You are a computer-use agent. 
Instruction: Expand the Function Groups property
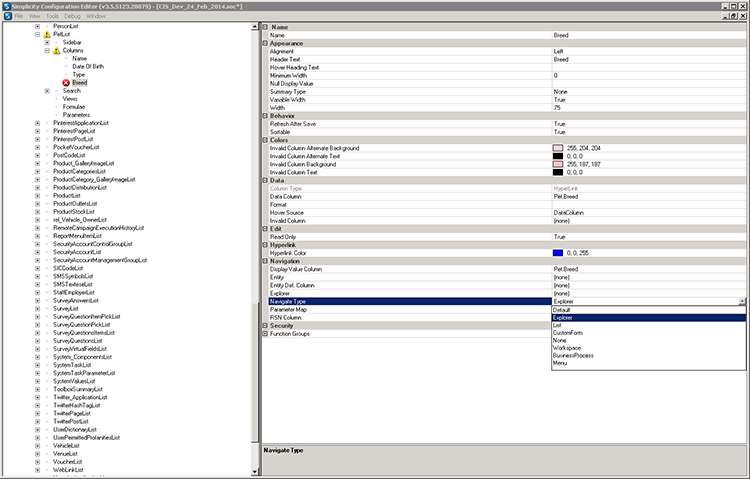(265, 334)
